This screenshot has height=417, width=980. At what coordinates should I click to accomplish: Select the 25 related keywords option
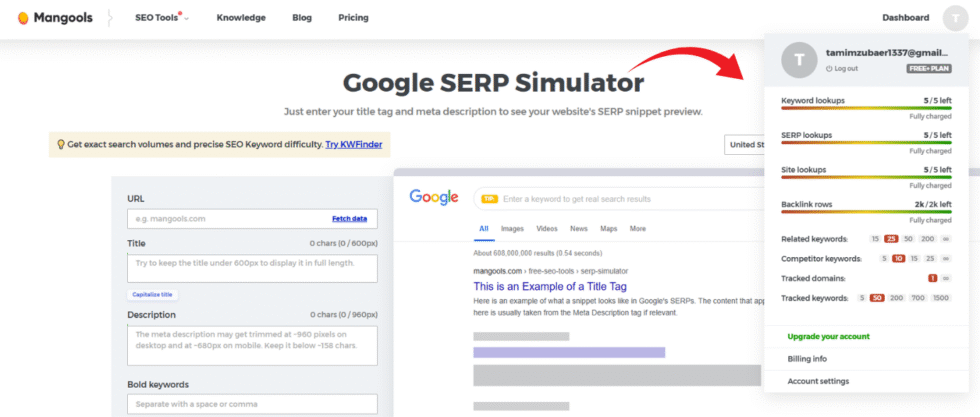891,239
